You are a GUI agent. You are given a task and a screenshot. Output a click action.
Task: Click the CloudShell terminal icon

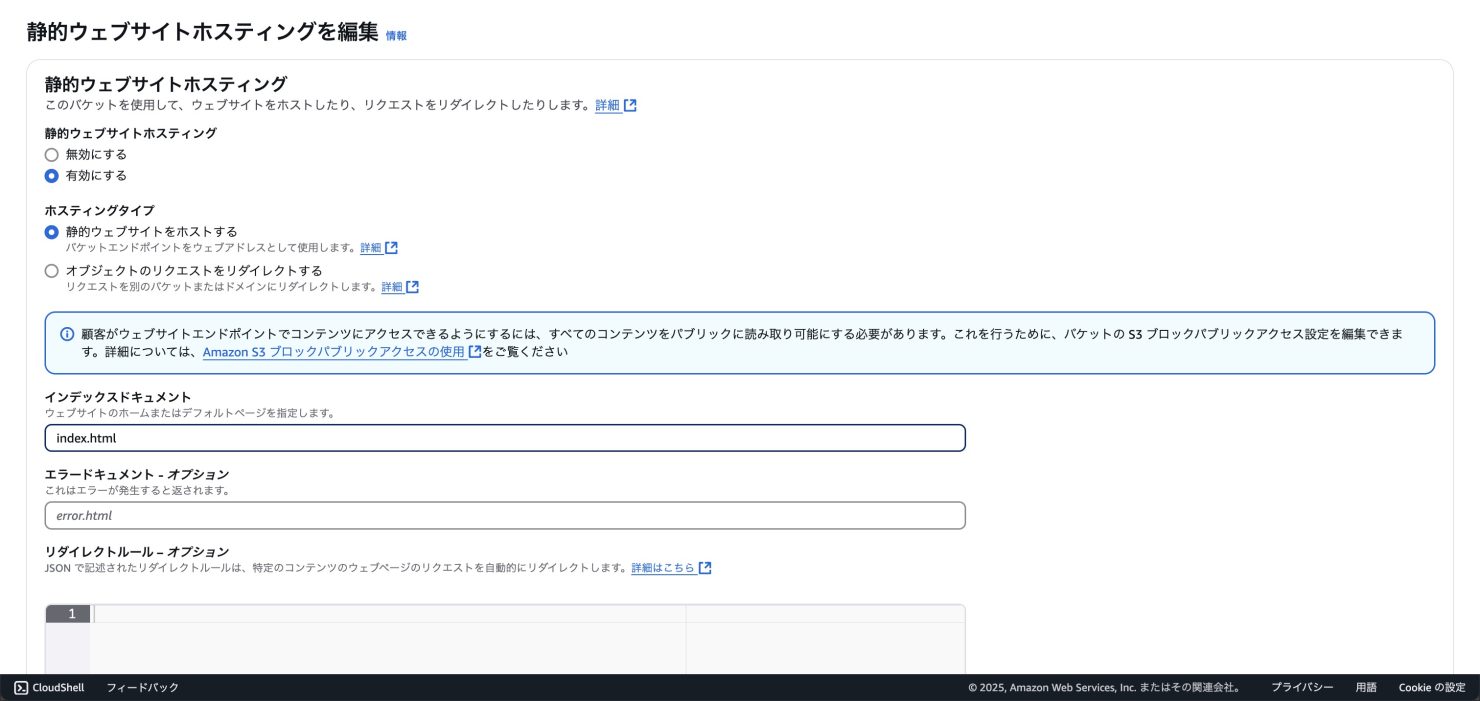(21, 688)
